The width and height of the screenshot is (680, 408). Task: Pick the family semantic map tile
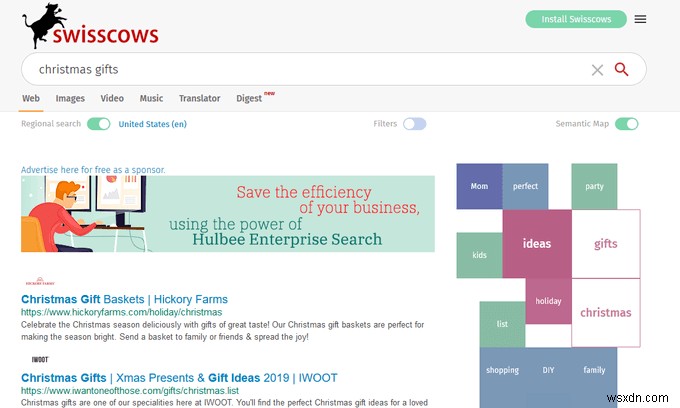point(594,370)
